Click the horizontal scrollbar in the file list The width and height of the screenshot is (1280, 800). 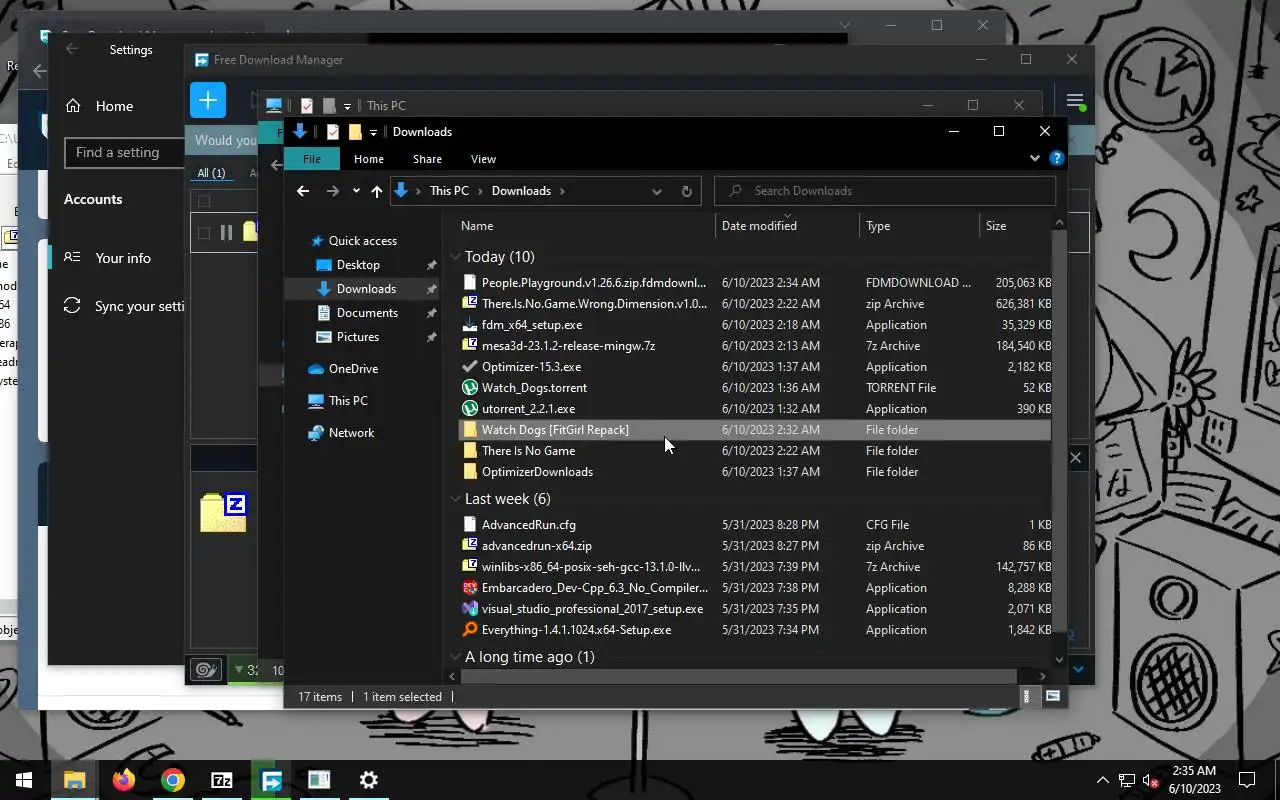[740, 676]
